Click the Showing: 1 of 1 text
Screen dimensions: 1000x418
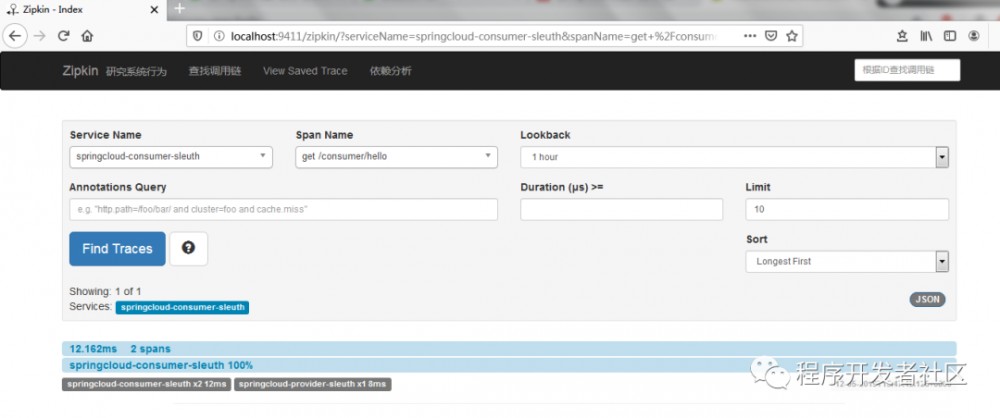pos(105,292)
